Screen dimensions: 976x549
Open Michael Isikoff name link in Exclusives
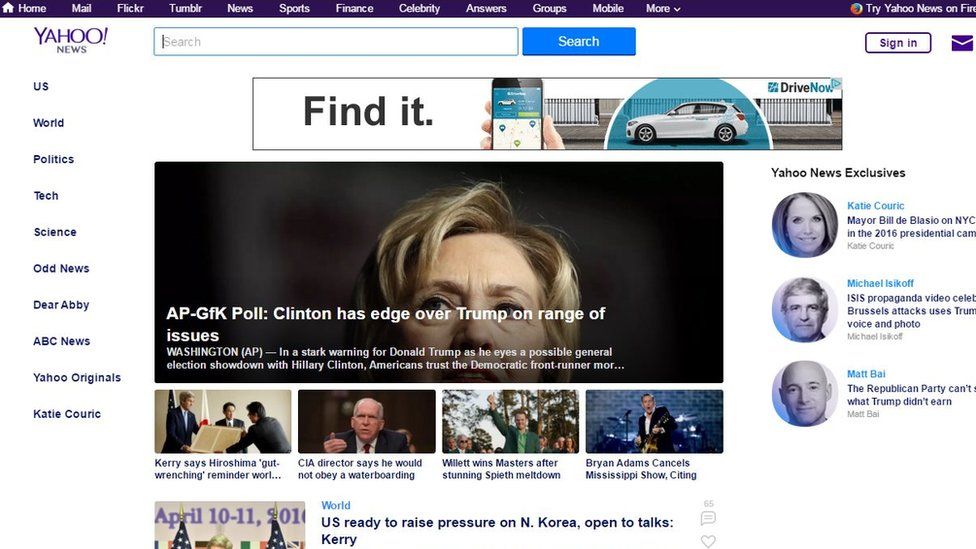(x=880, y=283)
